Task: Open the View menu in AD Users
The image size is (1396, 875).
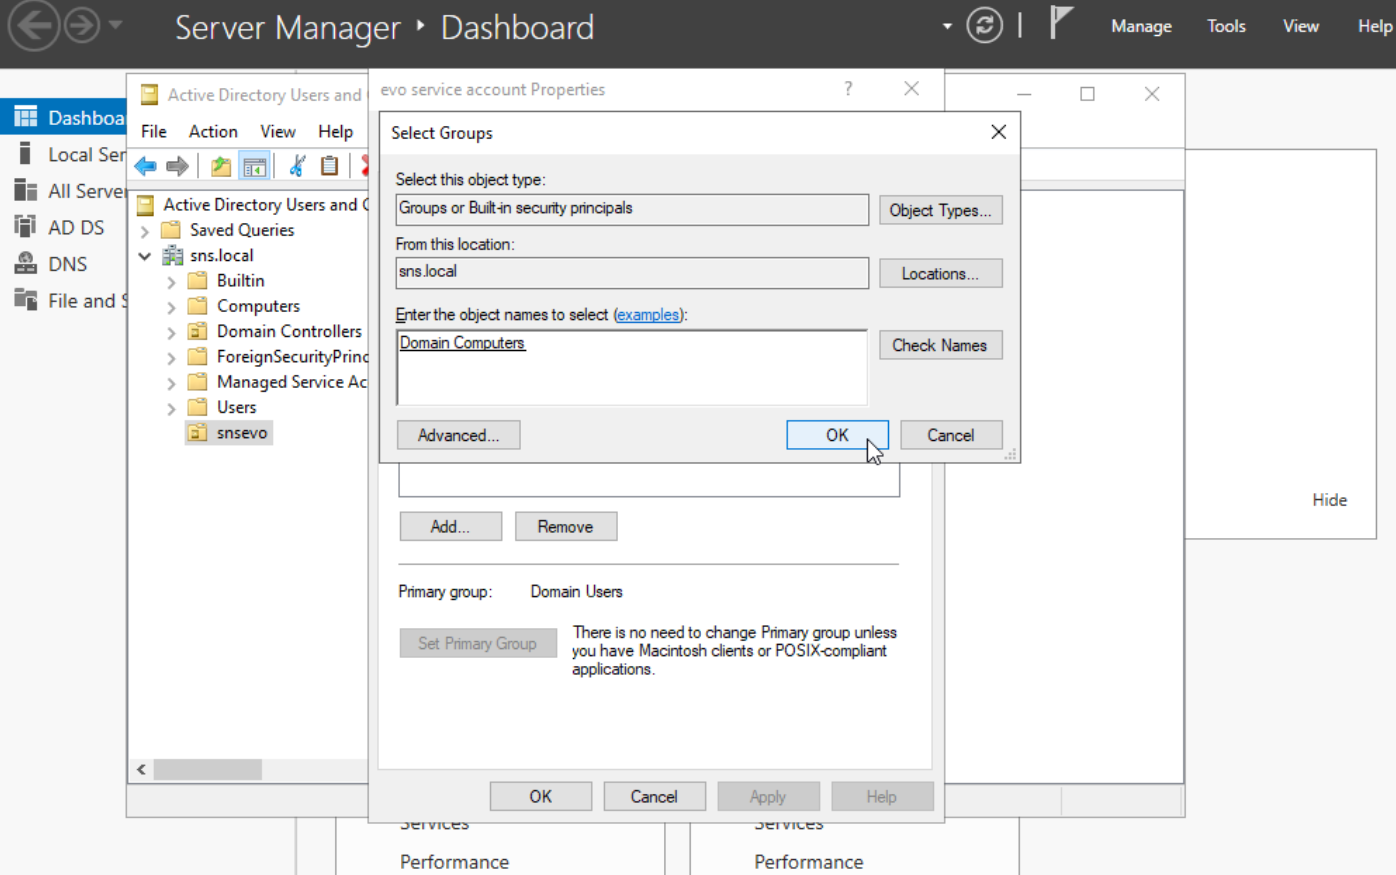Action: tap(278, 131)
